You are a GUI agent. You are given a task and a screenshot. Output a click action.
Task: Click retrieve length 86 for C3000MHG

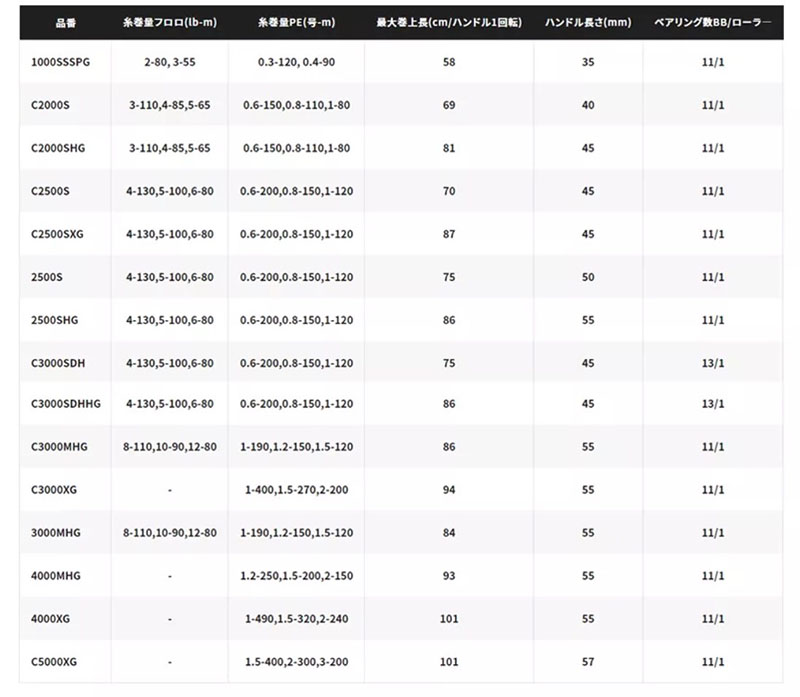point(449,447)
